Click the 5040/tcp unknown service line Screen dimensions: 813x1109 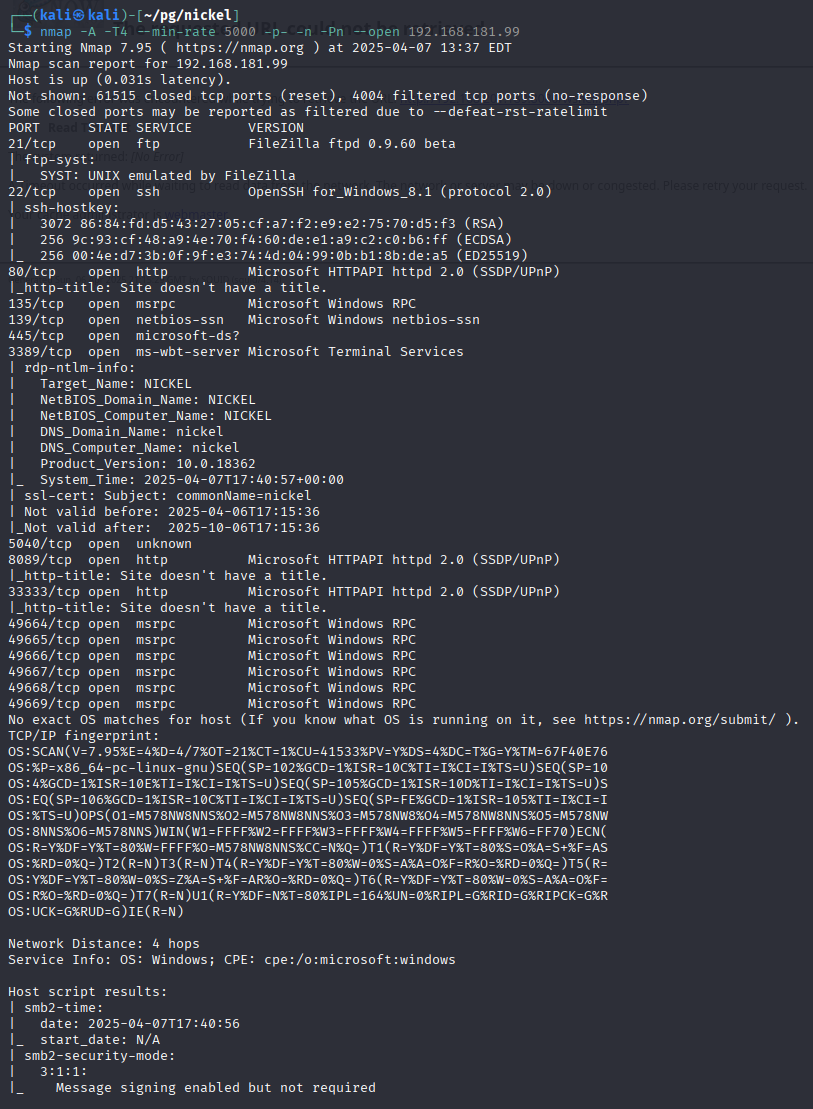[x=100, y=543]
